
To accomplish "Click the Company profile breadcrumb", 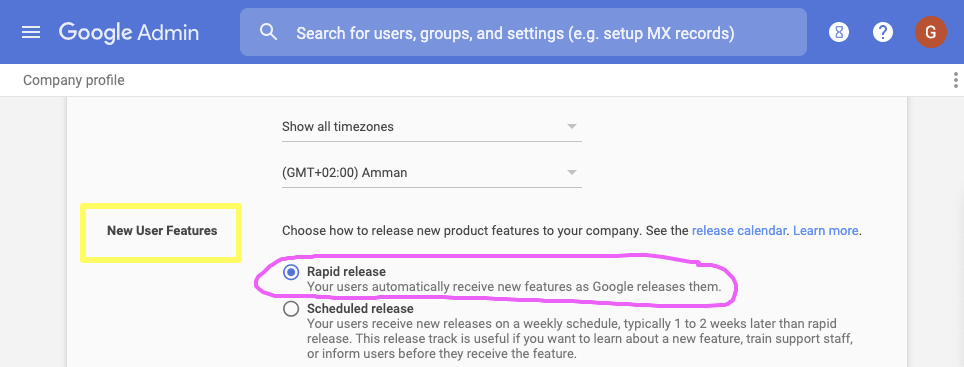I will coord(74,81).
